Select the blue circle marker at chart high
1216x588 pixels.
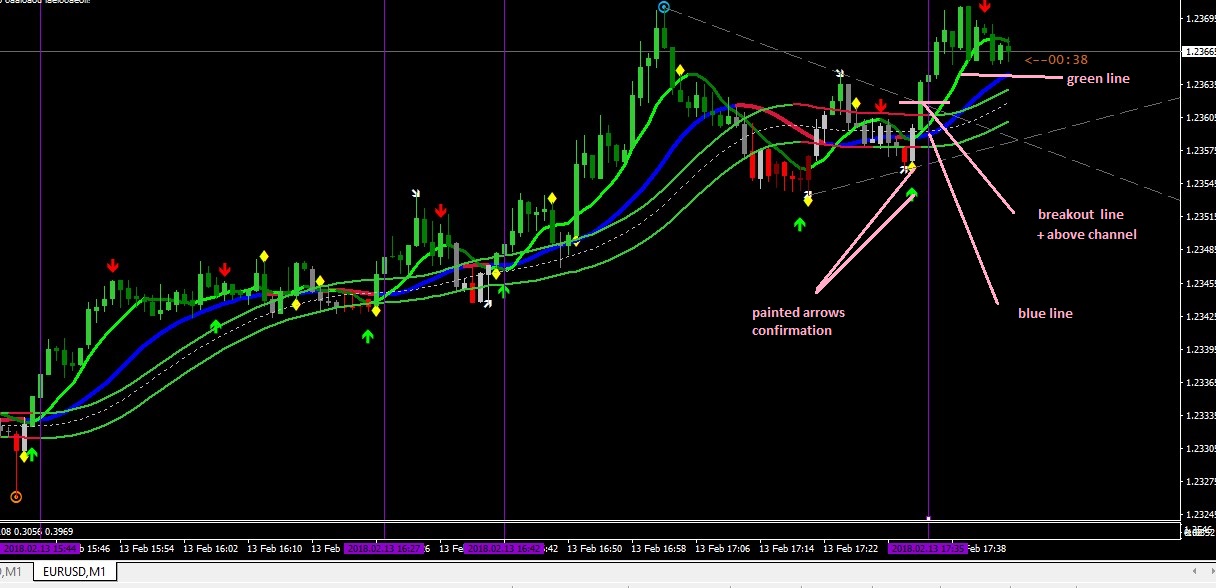pos(663,7)
